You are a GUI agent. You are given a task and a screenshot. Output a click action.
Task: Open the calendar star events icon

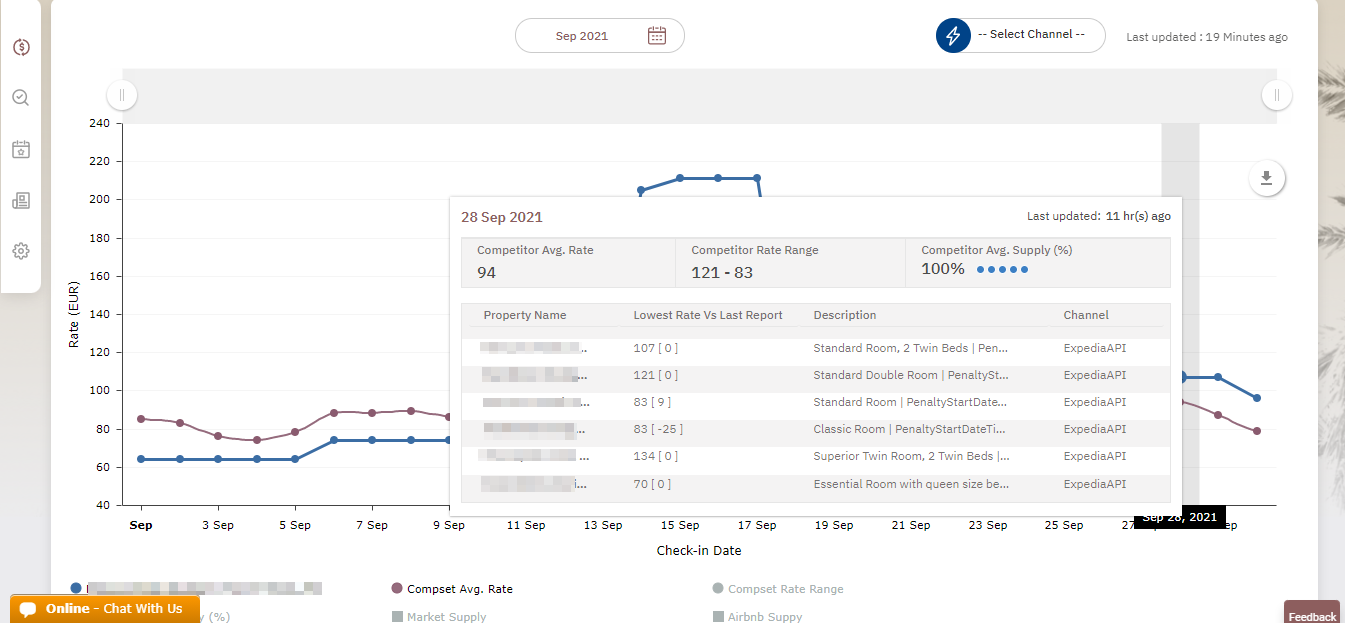point(21,150)
